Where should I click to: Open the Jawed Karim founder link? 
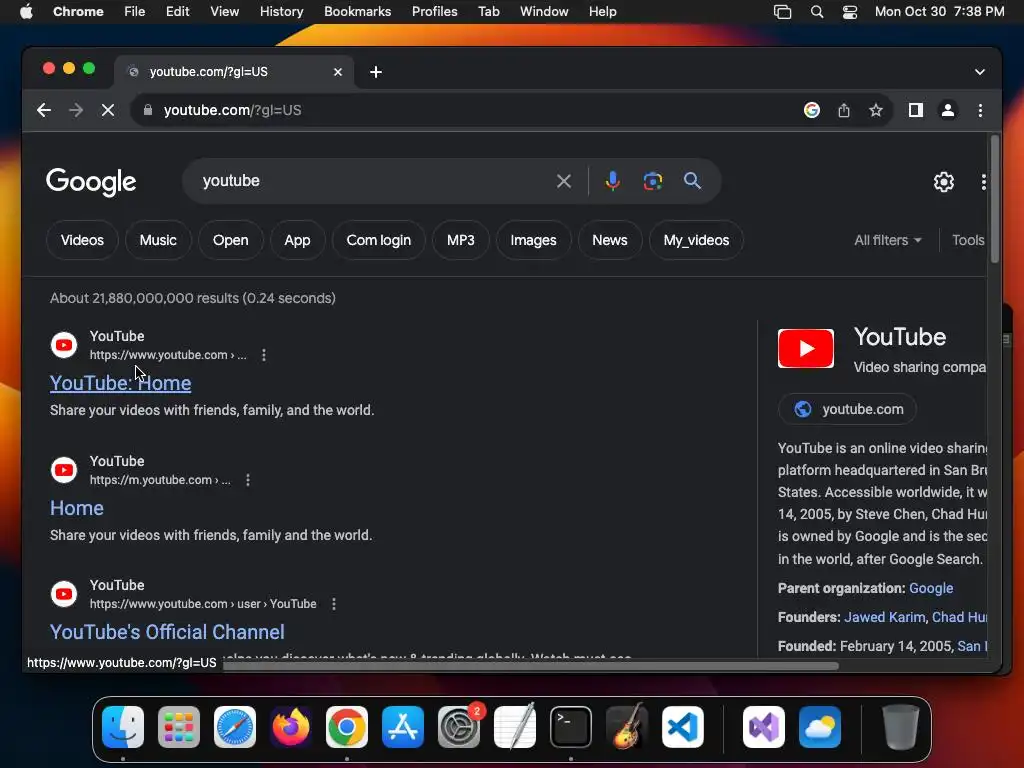click(884, 617)
